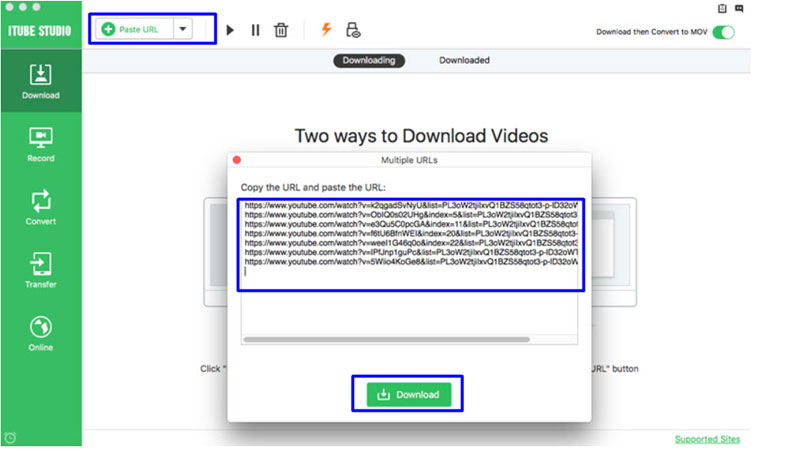Select the URL line containing k2qgadSvNyU
Screen dimensions: 800x450
point(411,205)
